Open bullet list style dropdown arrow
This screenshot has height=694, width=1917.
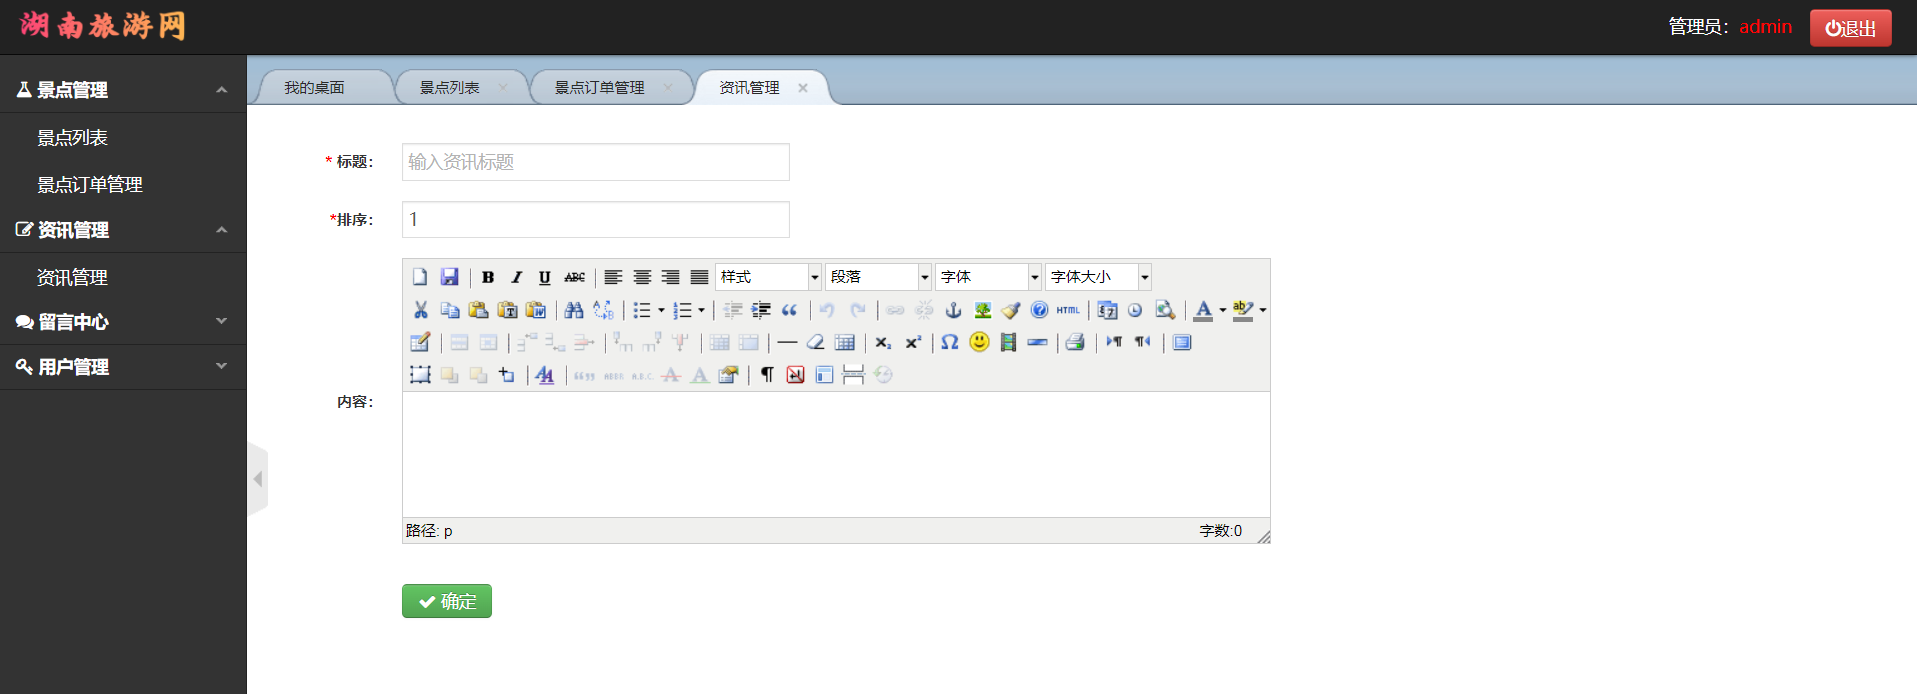tap(661, 310)
